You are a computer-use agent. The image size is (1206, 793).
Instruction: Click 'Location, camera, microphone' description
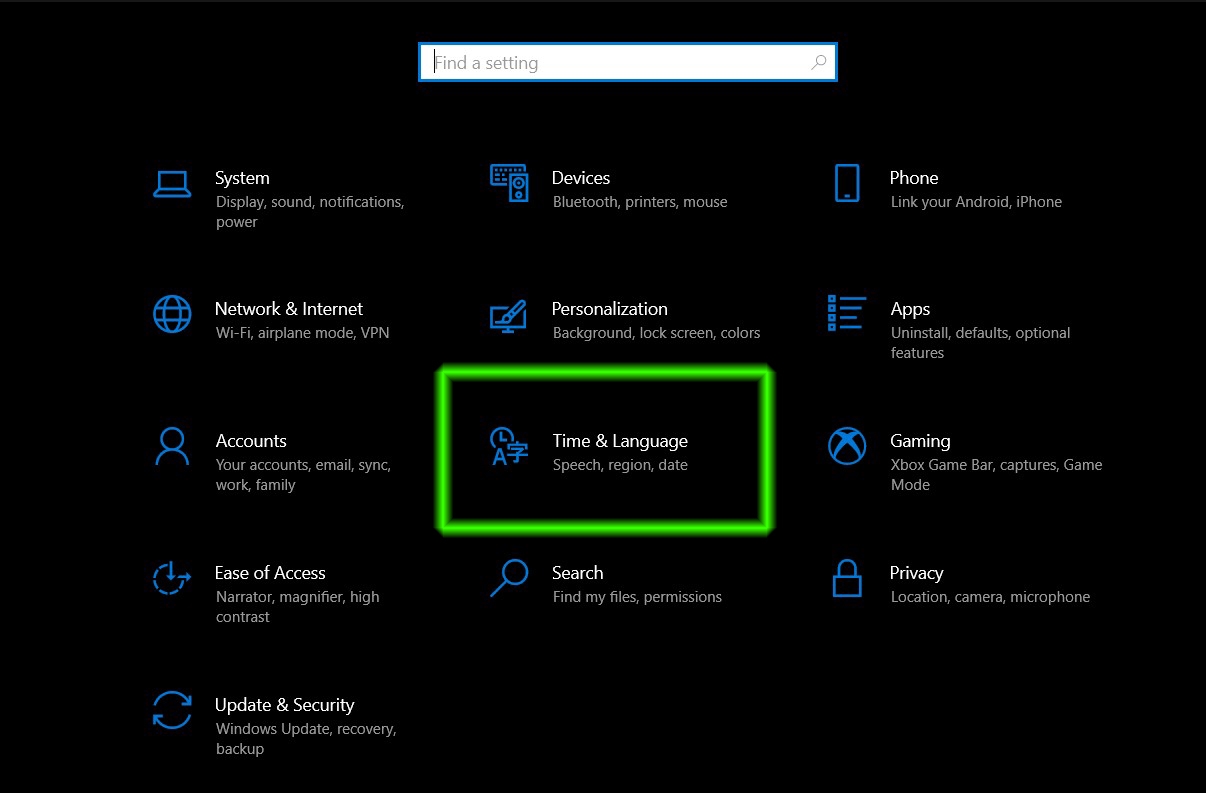(990, 597)
